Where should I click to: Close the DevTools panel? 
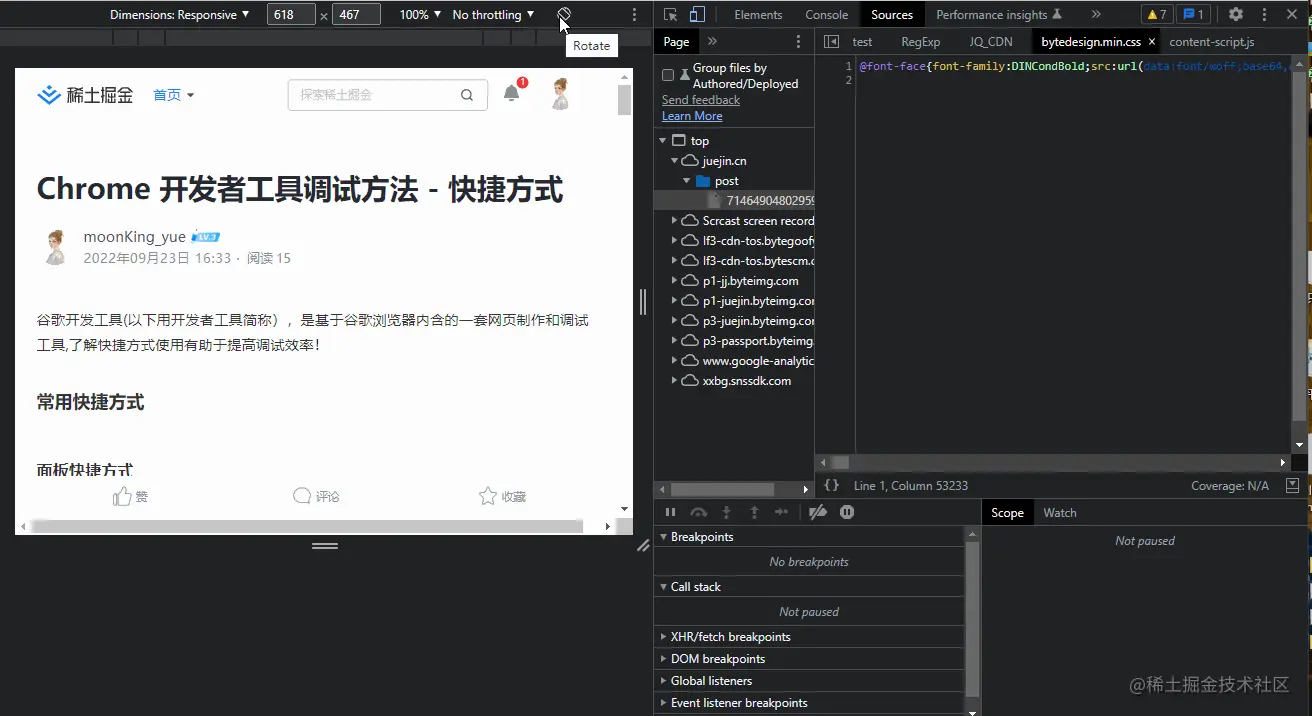1291,15
